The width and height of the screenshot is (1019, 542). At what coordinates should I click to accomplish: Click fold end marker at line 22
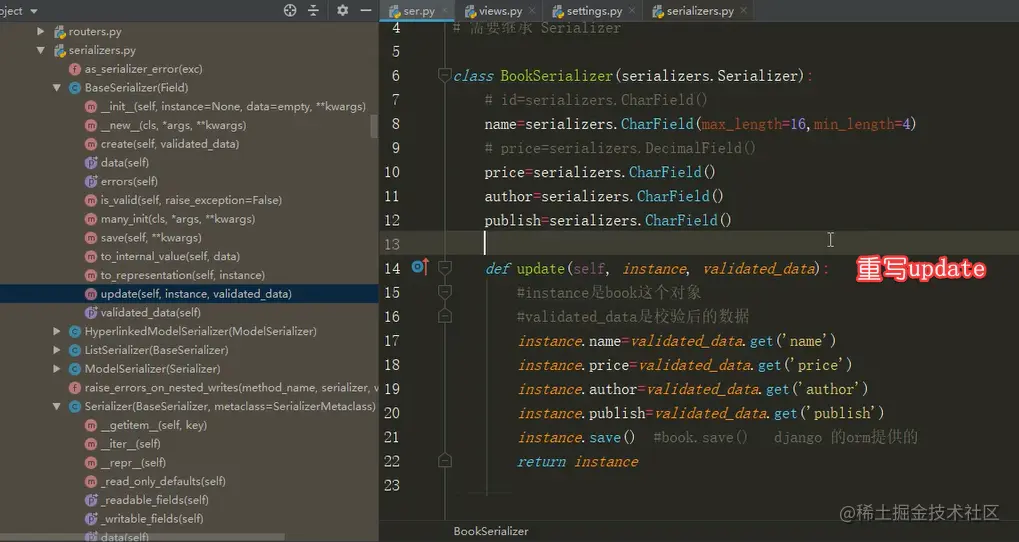pyautogui.click(x=445, y=461)
